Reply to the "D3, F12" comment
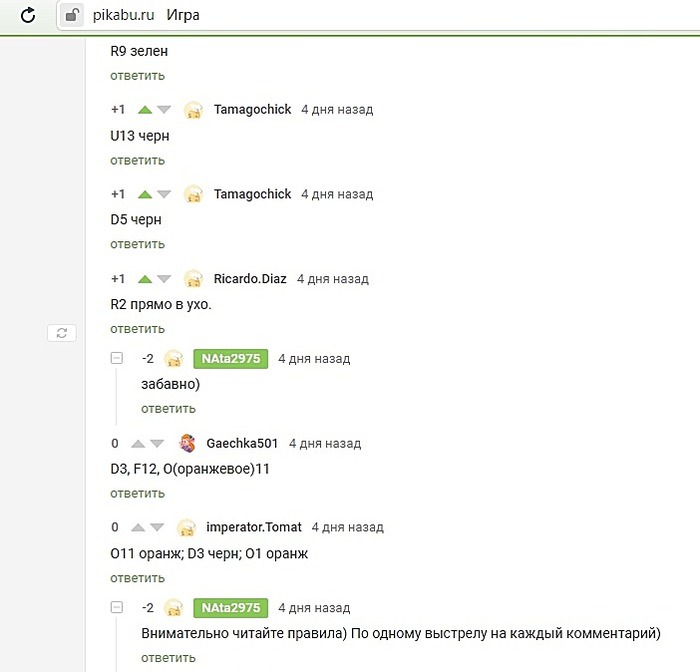Screen dimensions: 700x672 138,493
